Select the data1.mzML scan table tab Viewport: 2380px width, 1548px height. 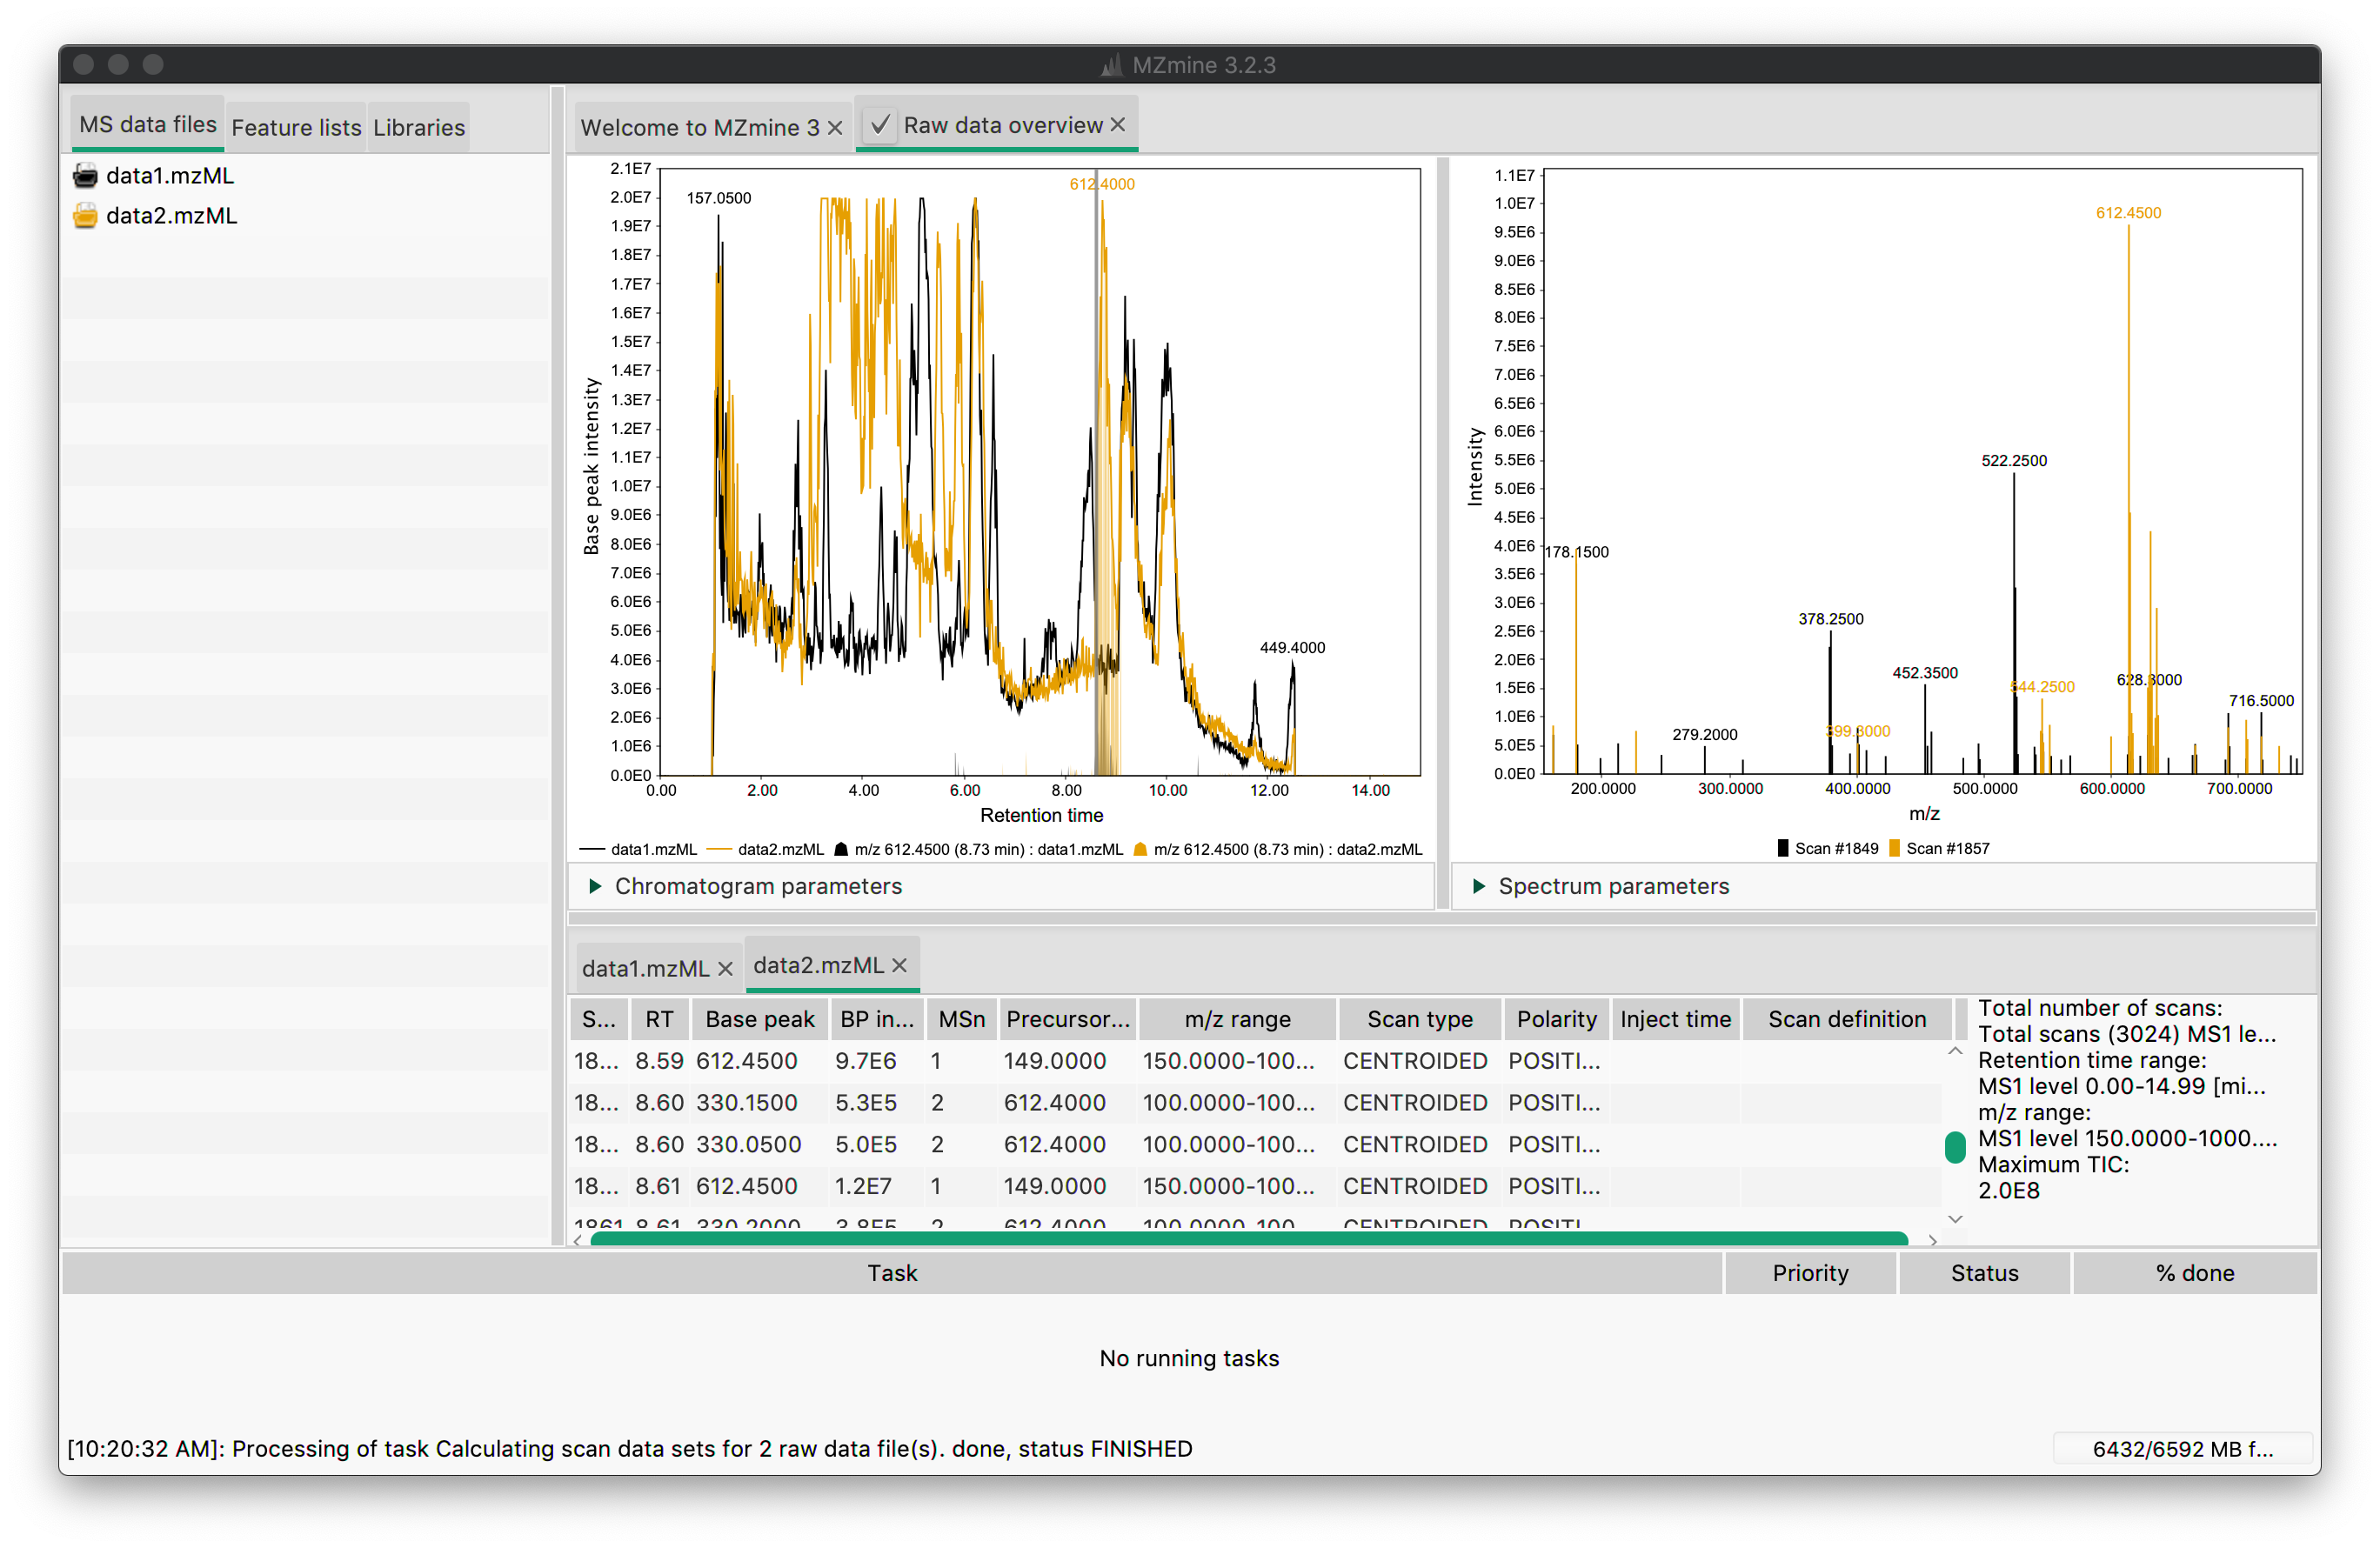tap(645, 969)
